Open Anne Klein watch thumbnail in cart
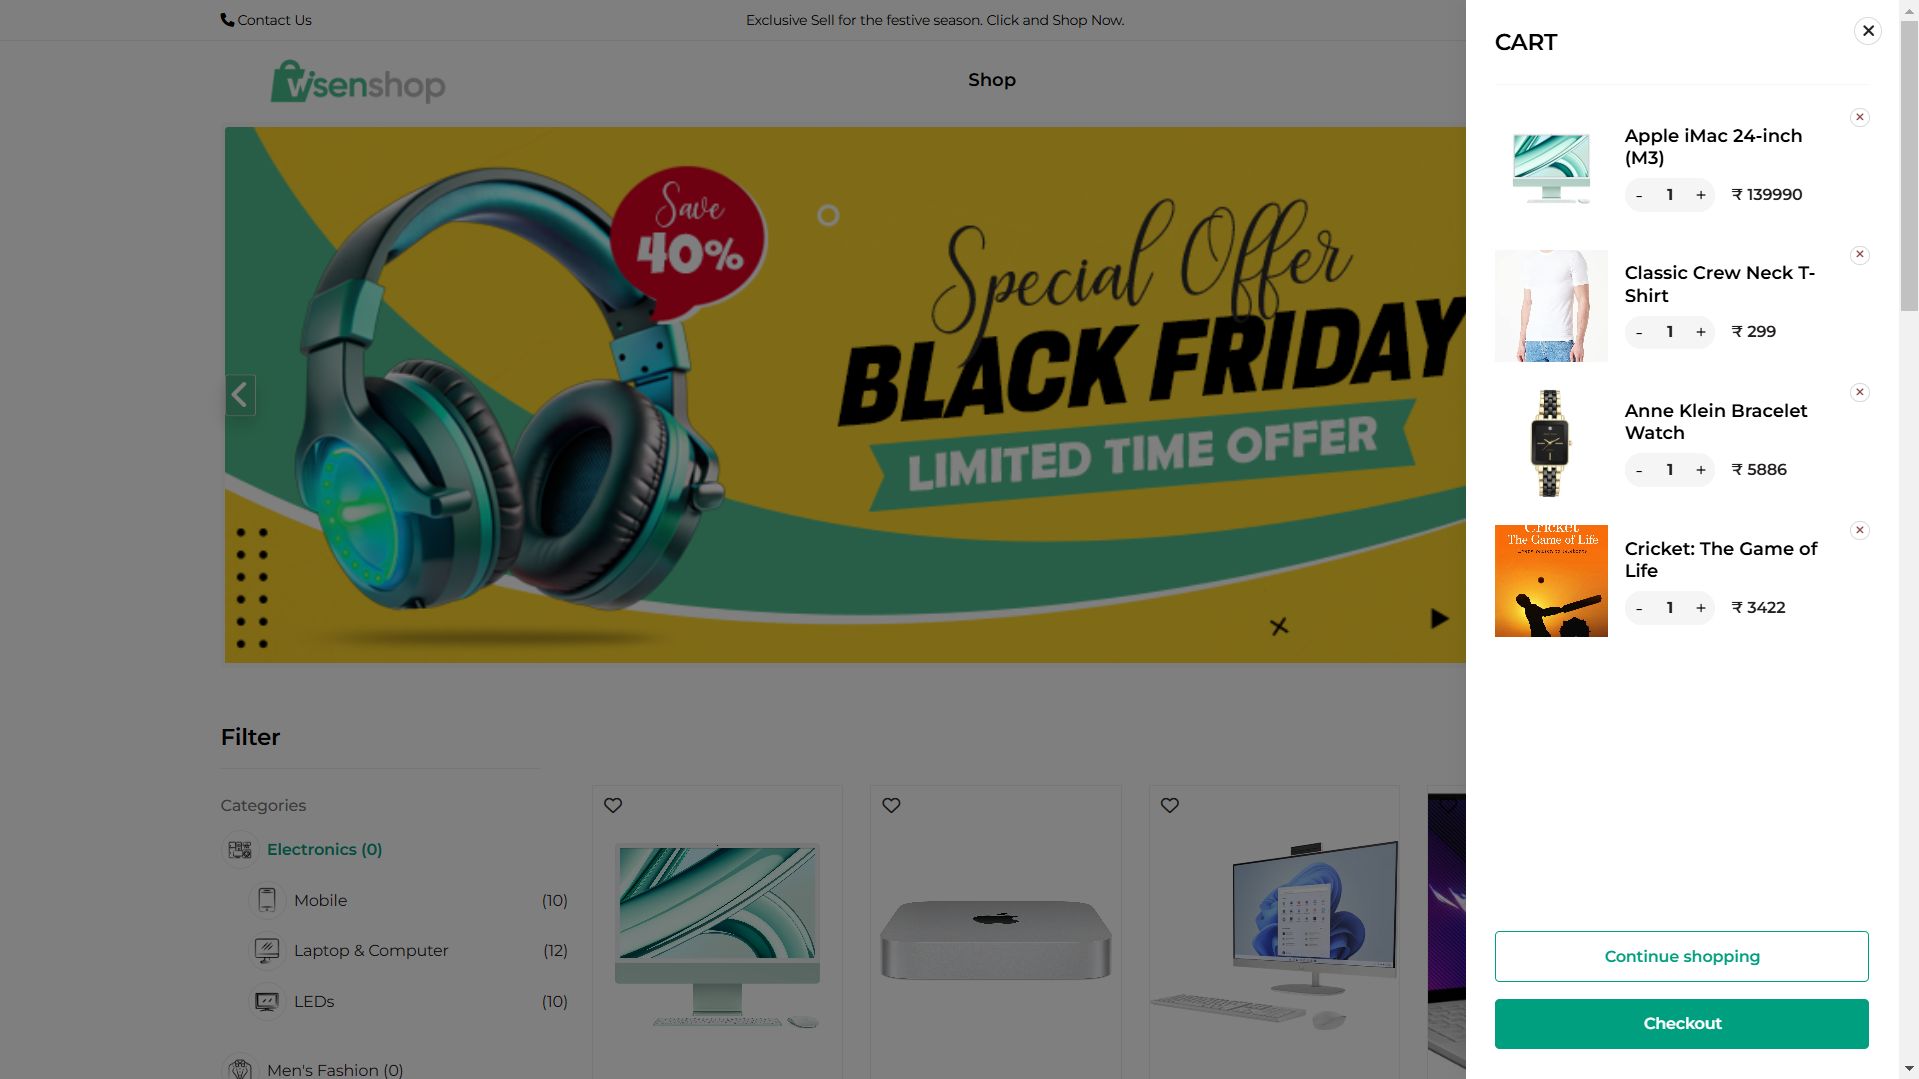This screenshot has height=1079, width=1919. click(1550, 443)
